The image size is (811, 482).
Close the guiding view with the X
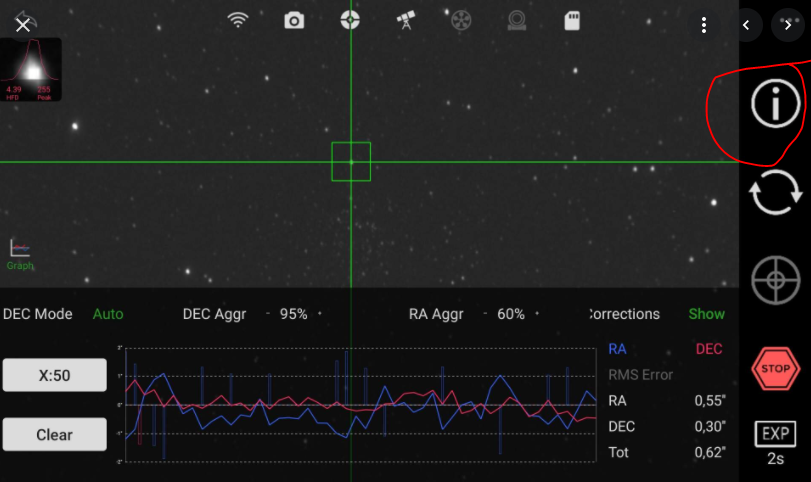(x=23, y=24)
